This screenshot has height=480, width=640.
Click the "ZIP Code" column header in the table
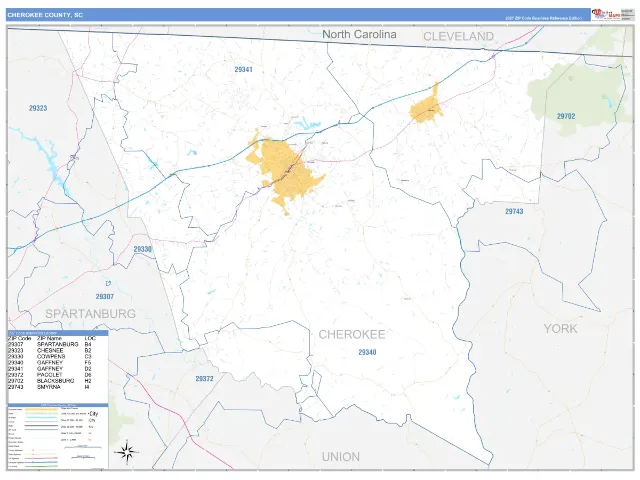pyautogui.click(x=19, y=338)
